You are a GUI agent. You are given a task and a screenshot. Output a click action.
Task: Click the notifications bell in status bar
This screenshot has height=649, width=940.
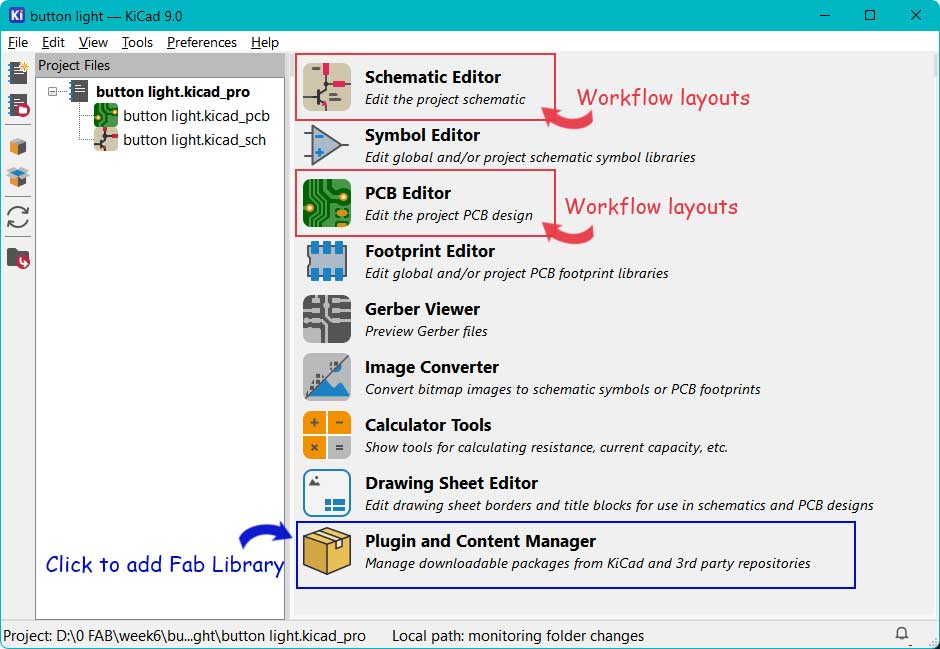click(902, 634)
